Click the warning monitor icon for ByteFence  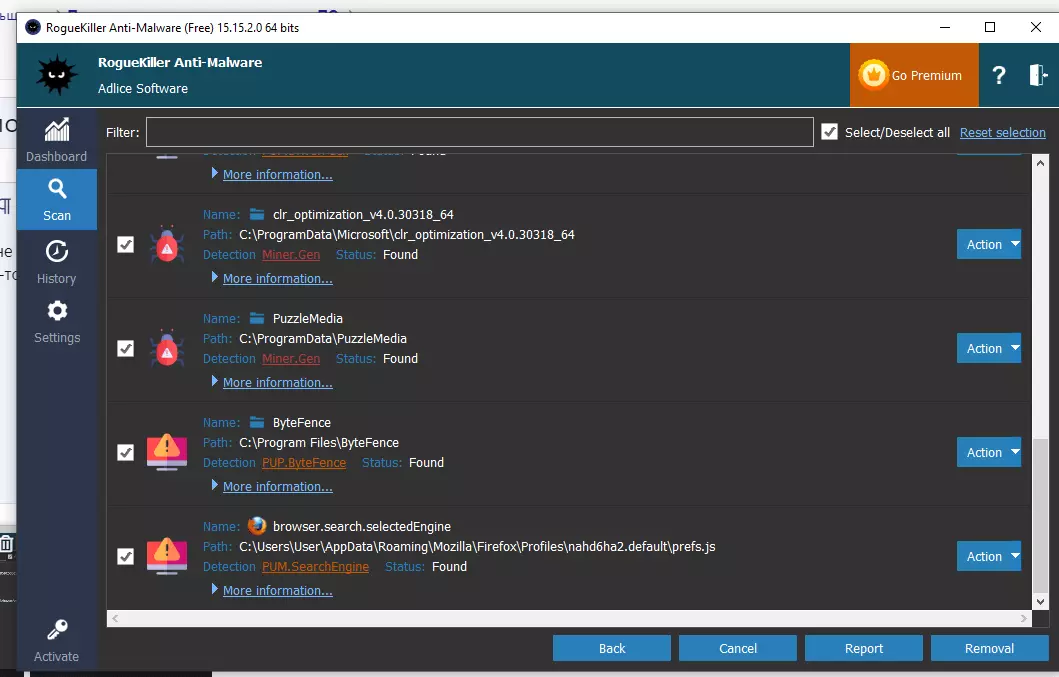click(x=167, y=452)
